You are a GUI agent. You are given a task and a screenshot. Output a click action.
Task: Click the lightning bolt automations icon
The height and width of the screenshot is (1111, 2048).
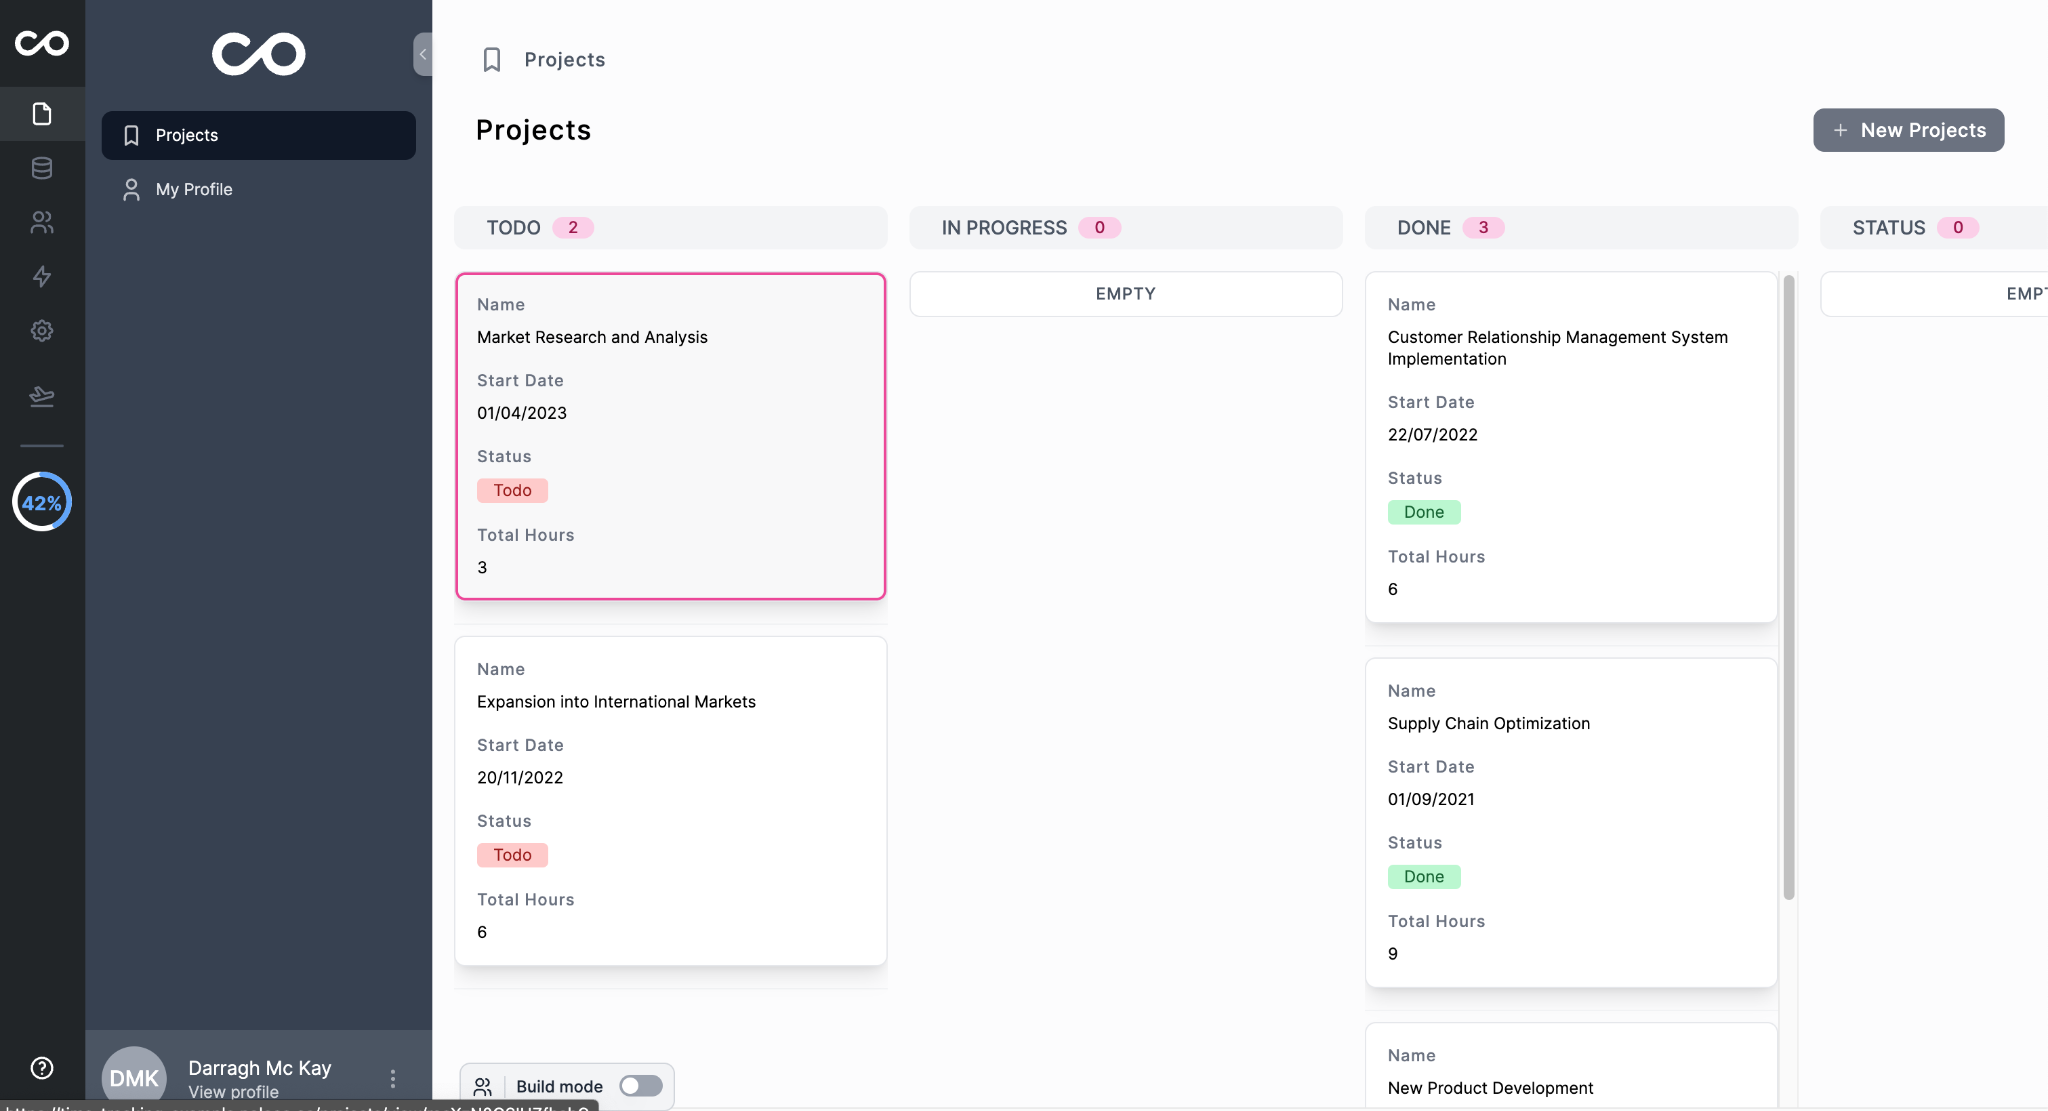(42, 276)
